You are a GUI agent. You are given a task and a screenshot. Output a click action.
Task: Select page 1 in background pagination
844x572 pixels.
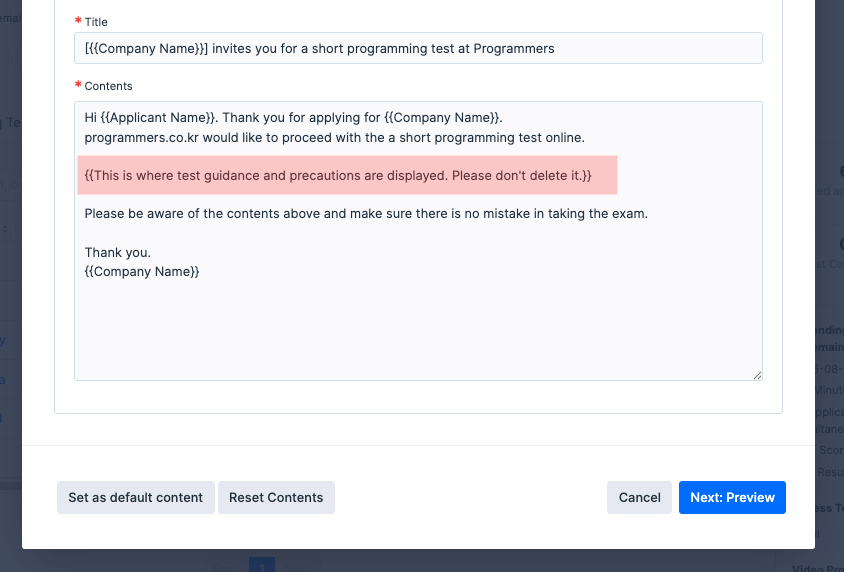point(261,565)
